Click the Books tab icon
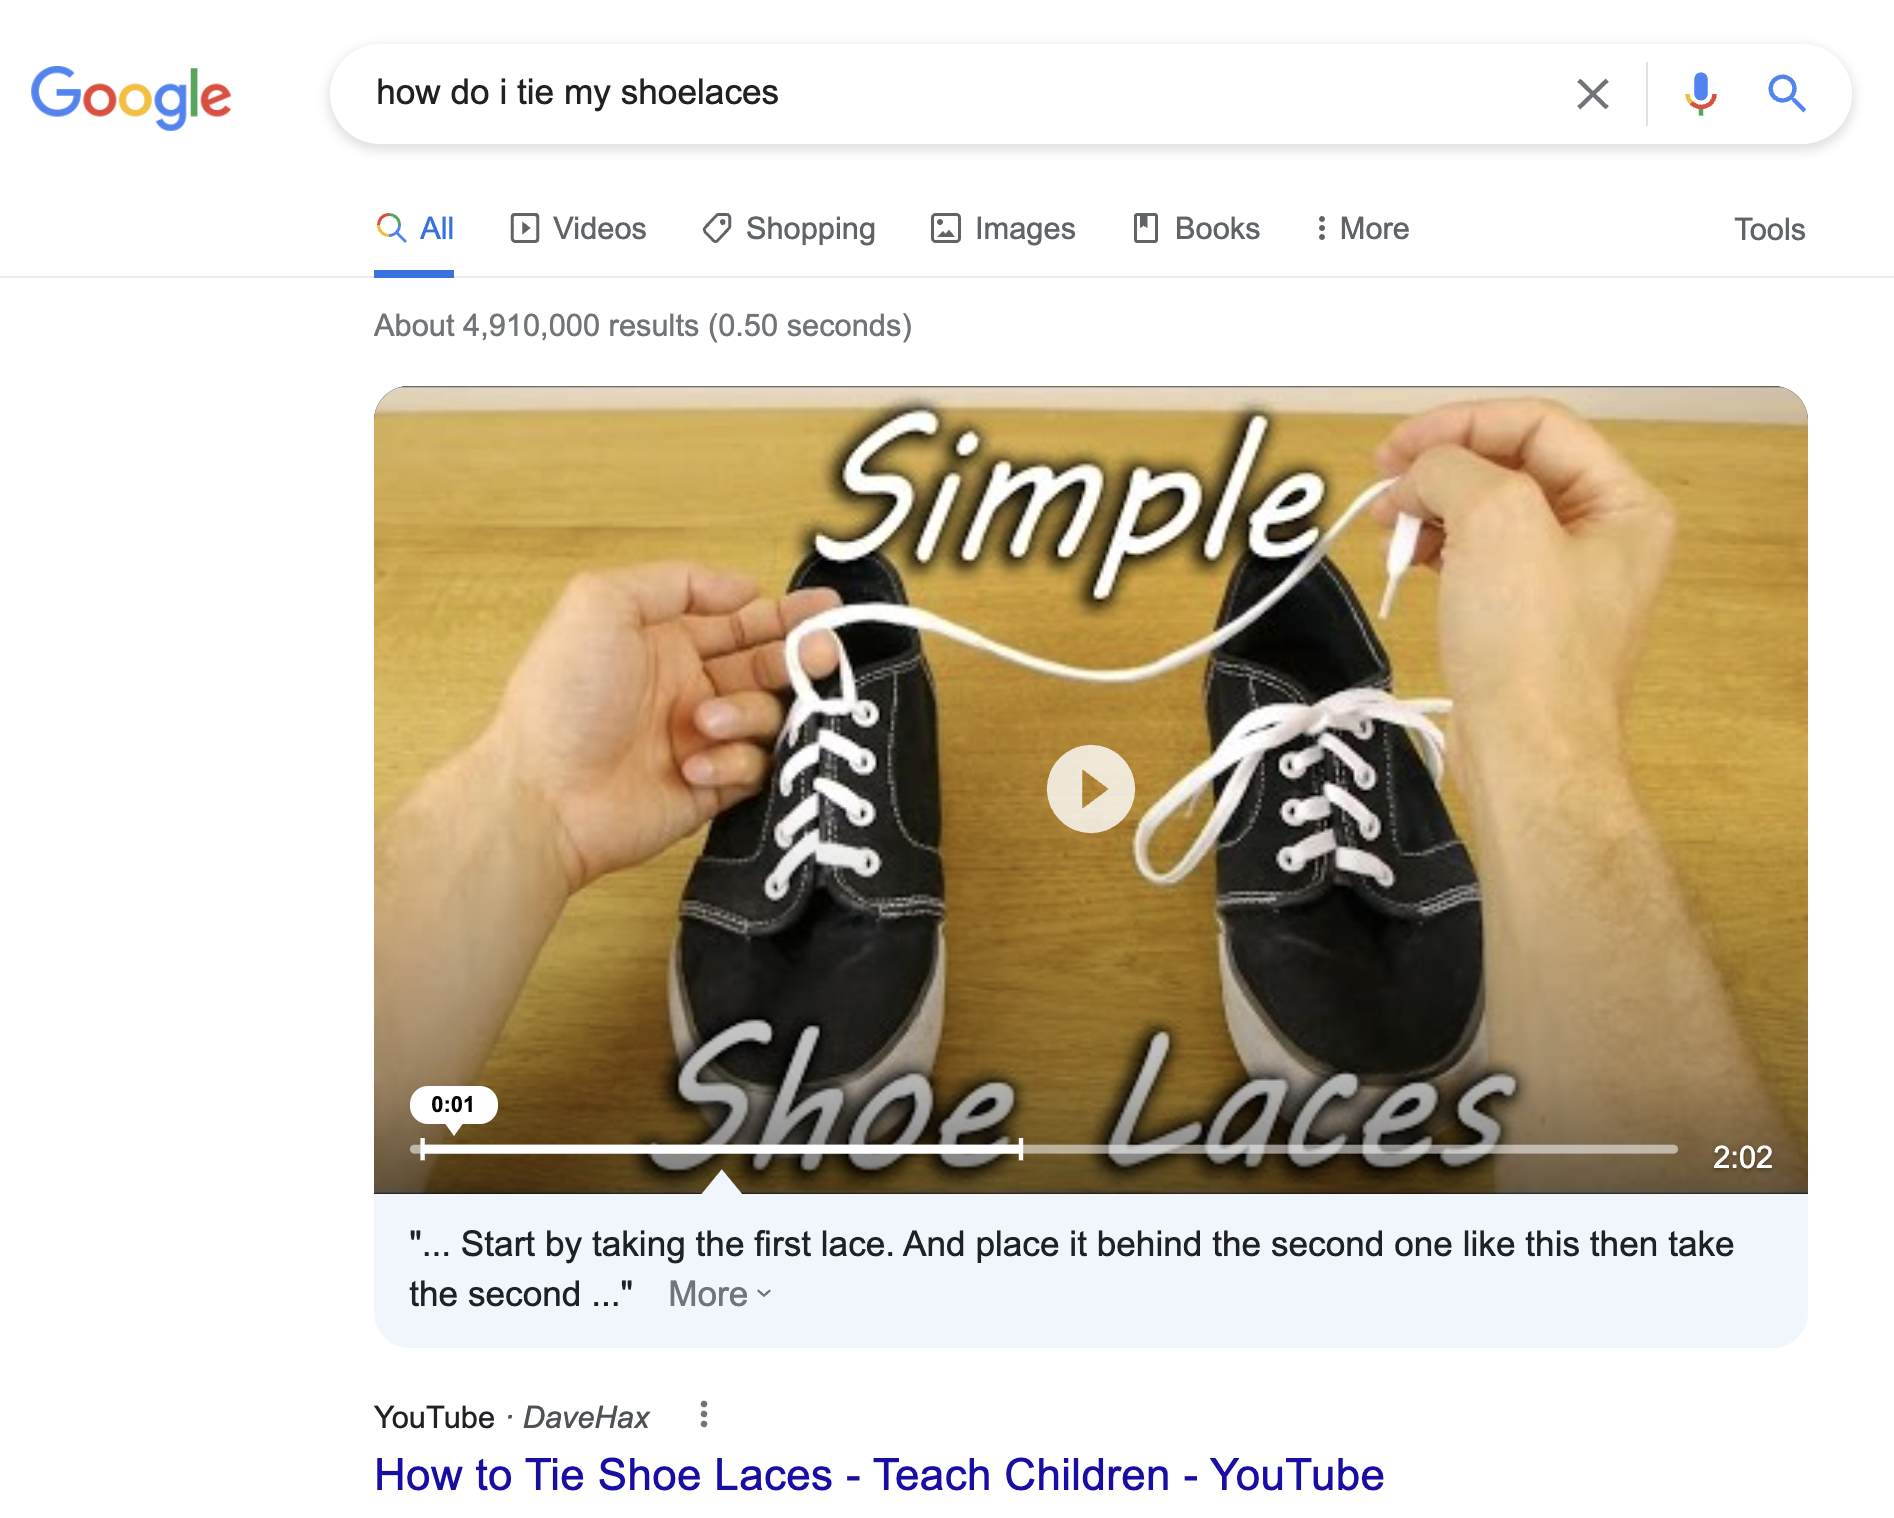 tap(1145, 229)
